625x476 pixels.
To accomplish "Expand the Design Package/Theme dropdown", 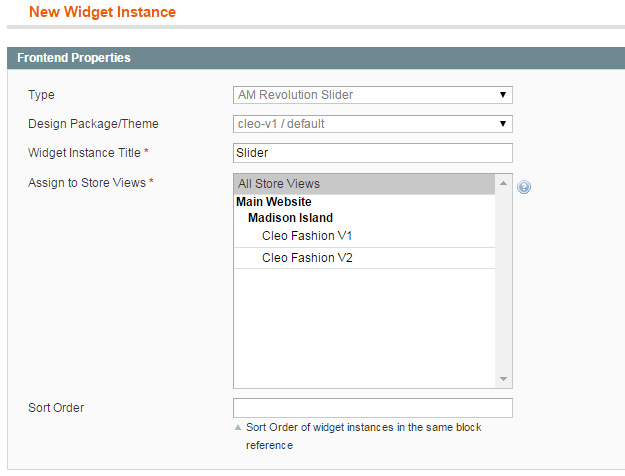I will click(372, 124).
